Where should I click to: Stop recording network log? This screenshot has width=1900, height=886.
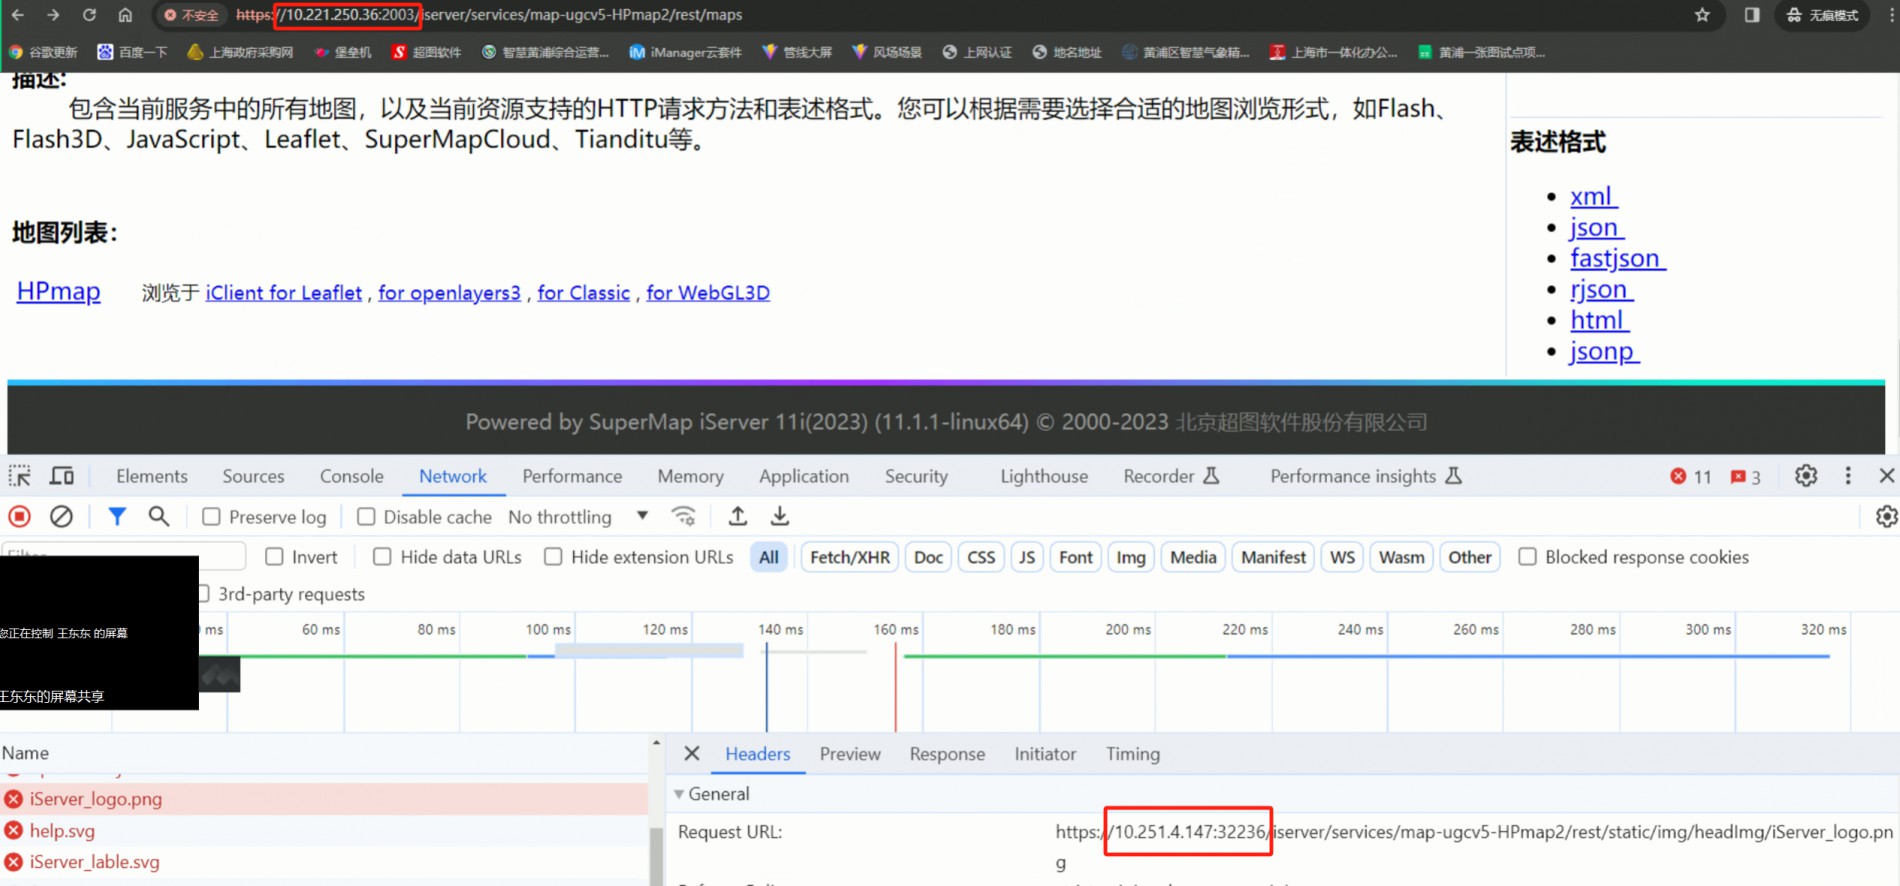[x=19, y=517]
